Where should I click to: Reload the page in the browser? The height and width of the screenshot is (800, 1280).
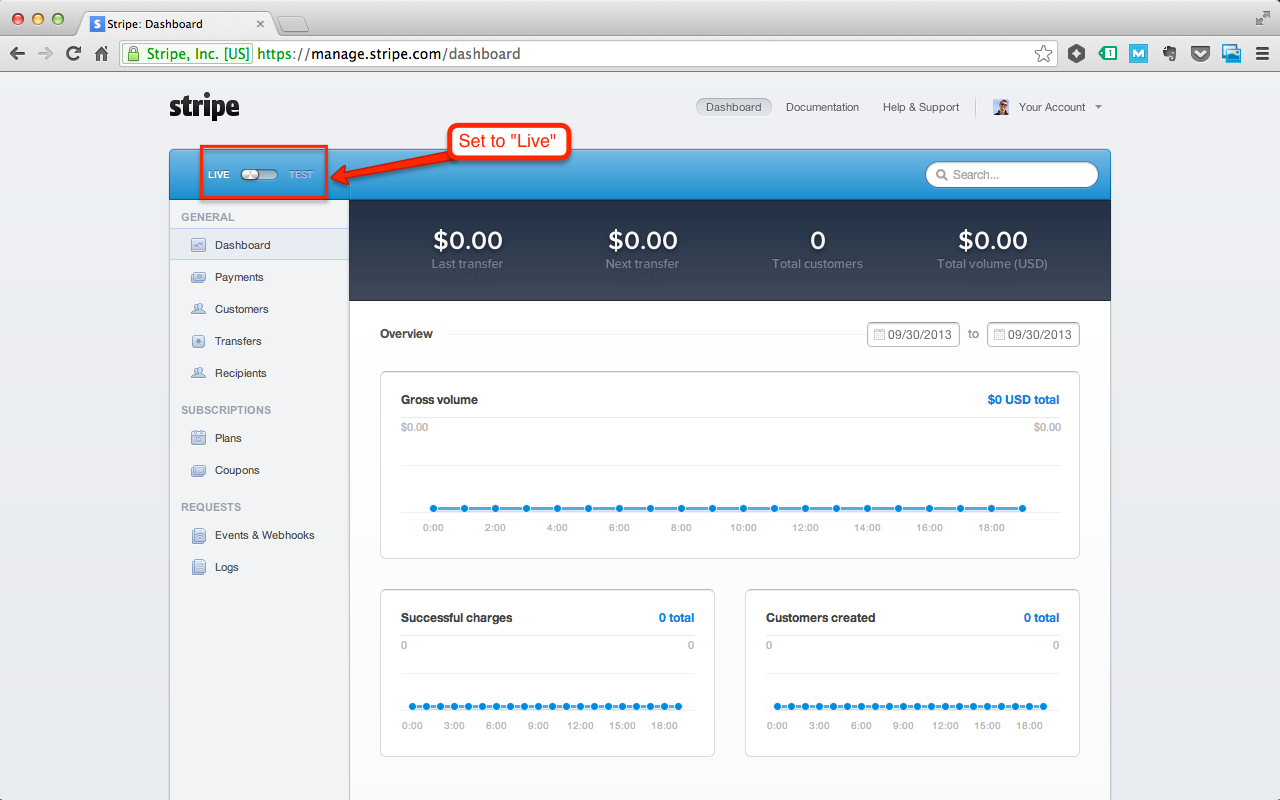click(x=73, y=54)
